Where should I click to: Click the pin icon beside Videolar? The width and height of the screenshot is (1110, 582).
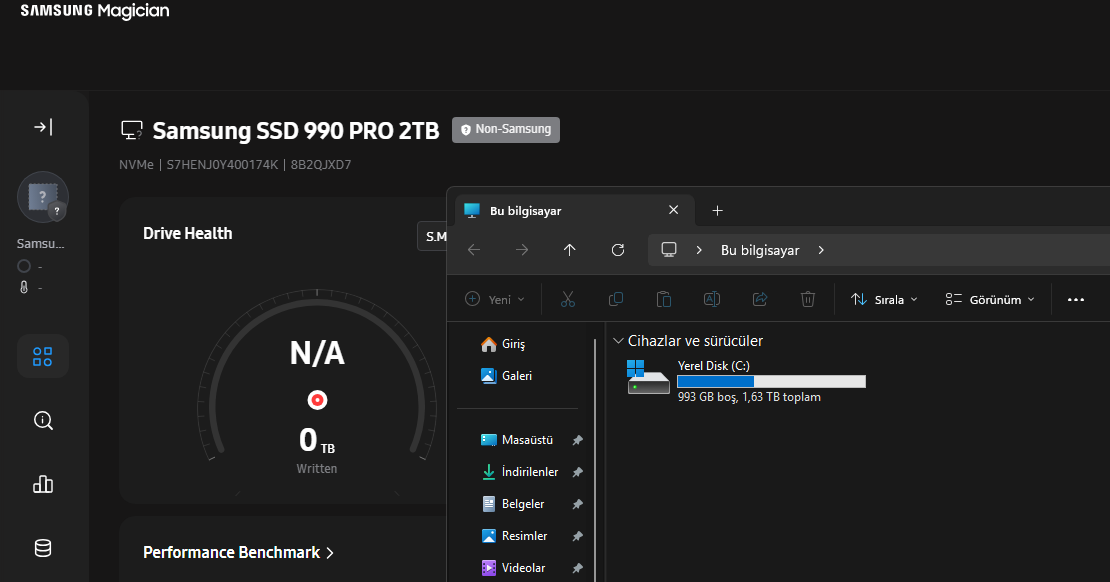(x=578, y=568)
